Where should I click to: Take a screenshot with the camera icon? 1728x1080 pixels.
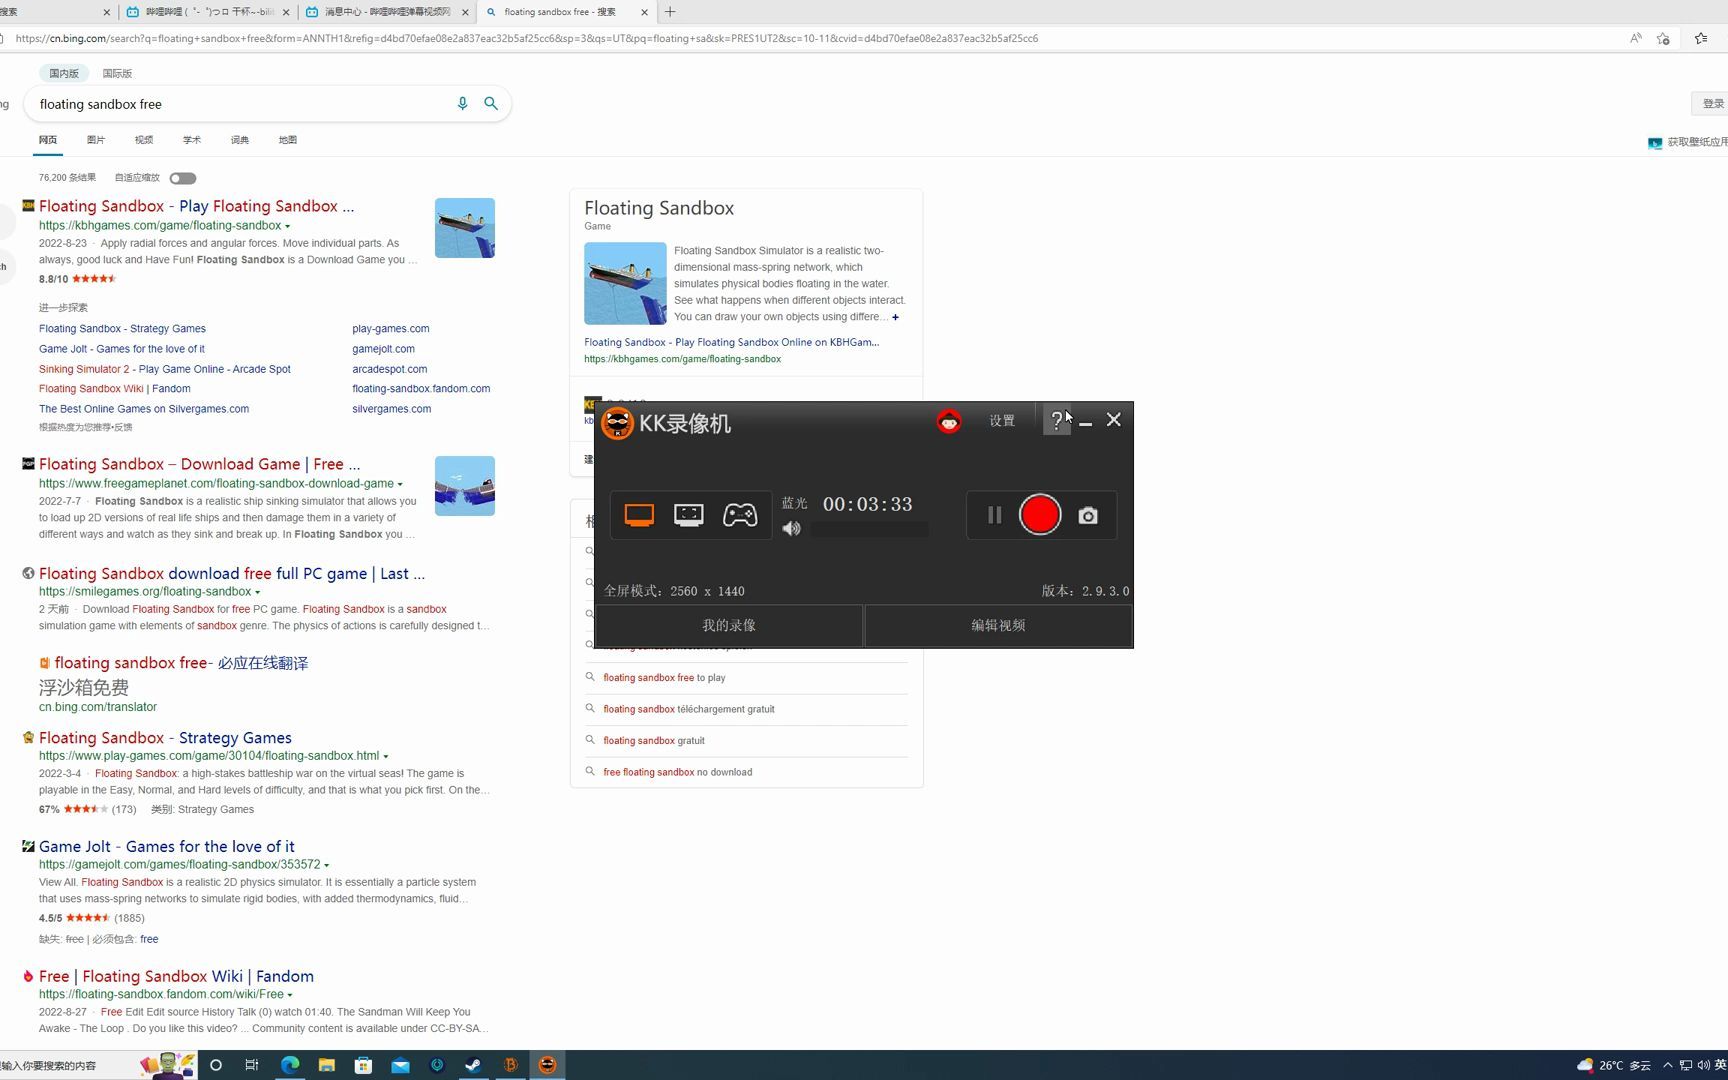pos(1088,515)
